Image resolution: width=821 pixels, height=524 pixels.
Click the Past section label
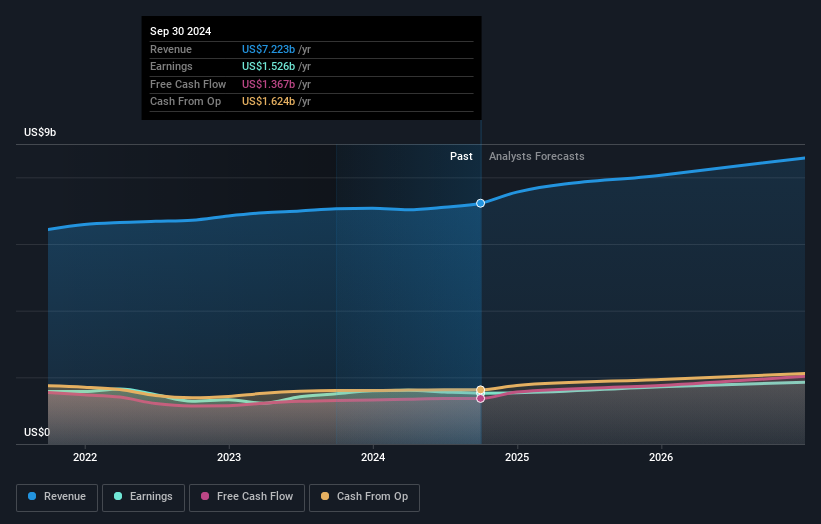tap(461, 156)
